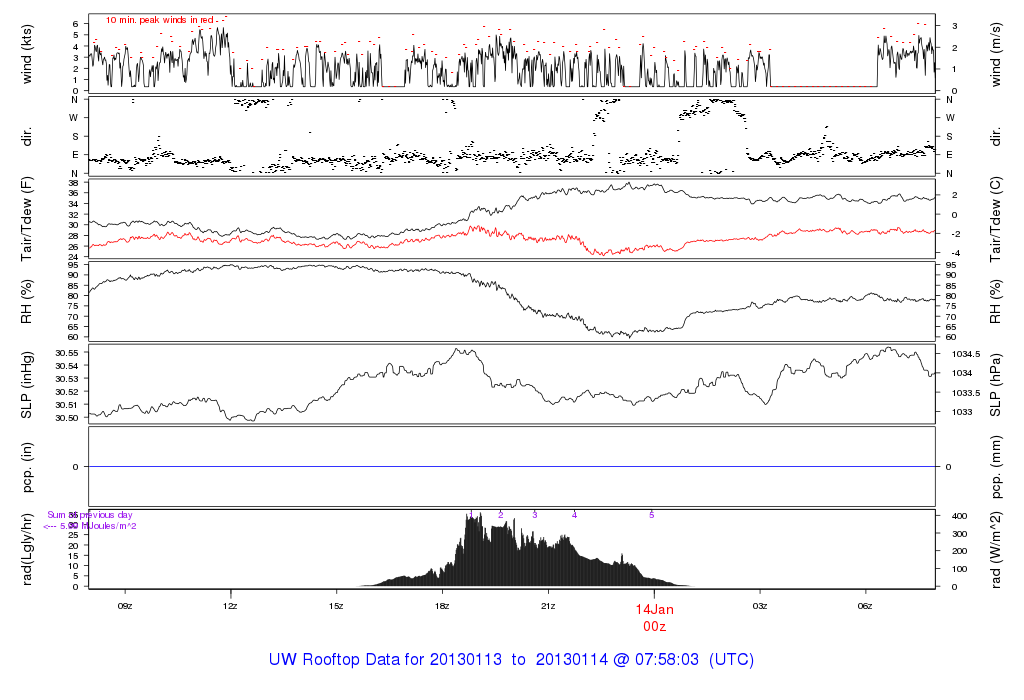
Task: Click the 21z time tick label
Action: pos(548,606)
